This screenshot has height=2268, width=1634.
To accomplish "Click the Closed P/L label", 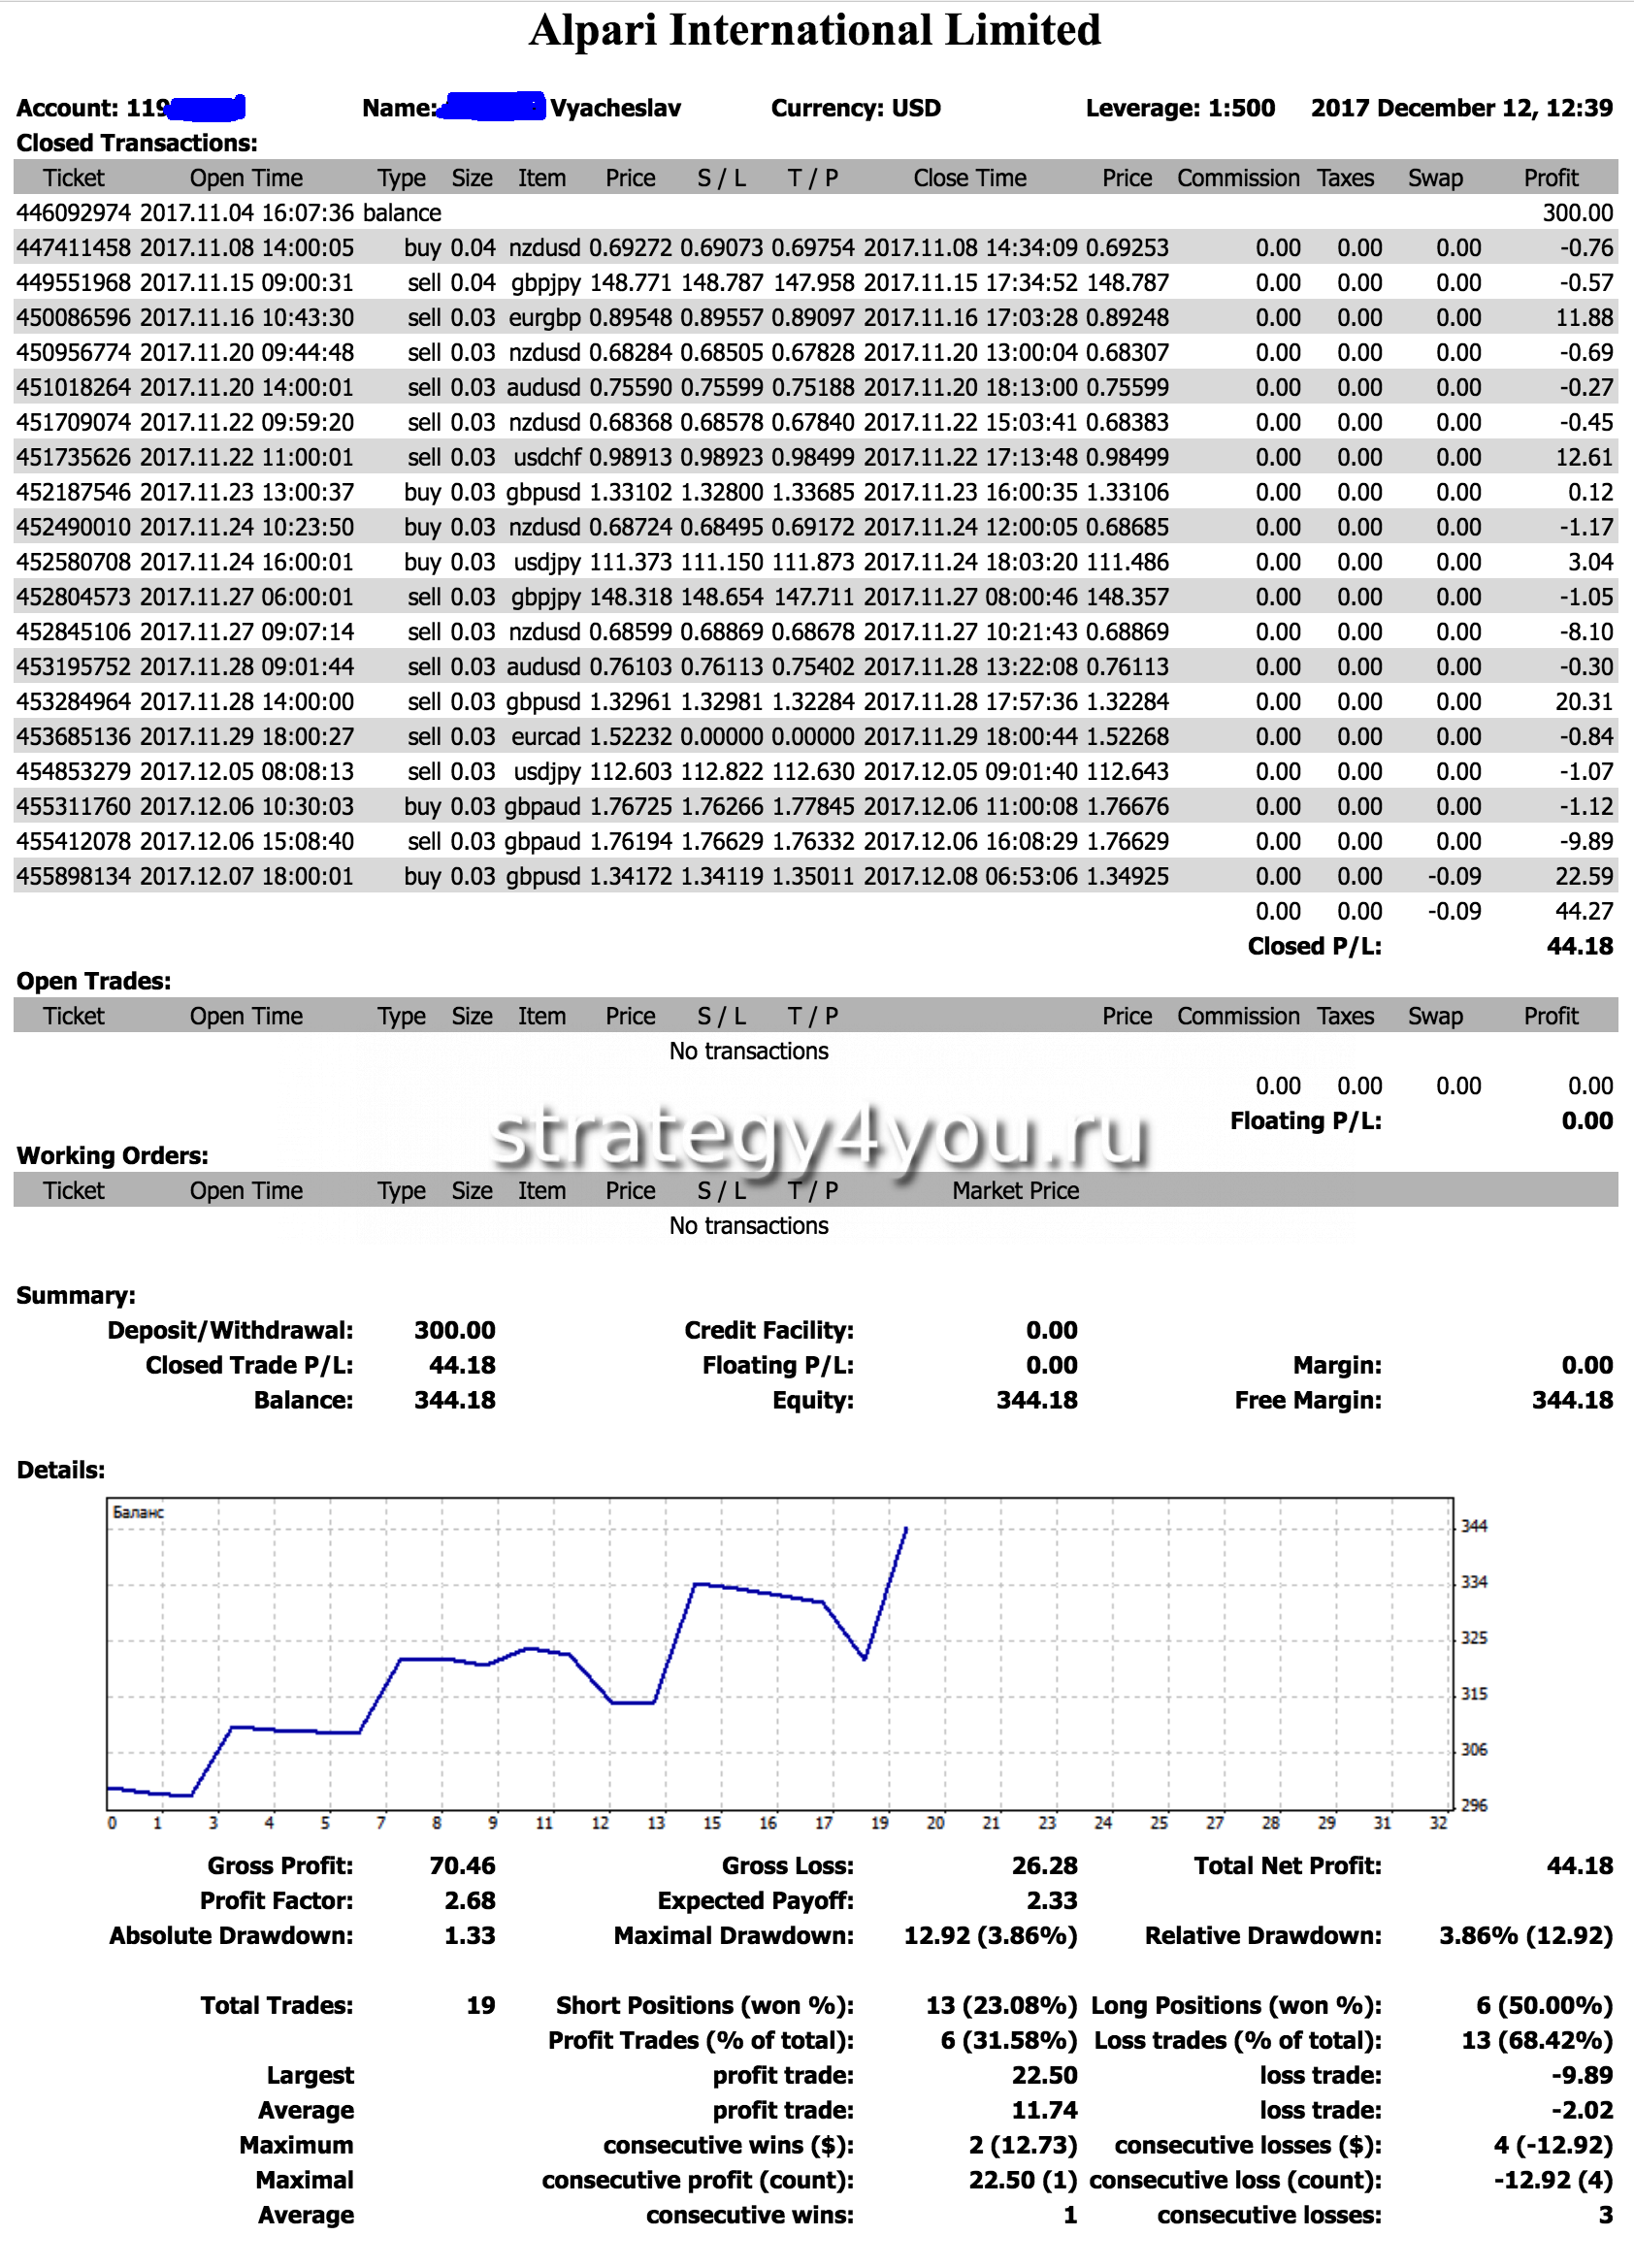I will (x=1314, y=947).
